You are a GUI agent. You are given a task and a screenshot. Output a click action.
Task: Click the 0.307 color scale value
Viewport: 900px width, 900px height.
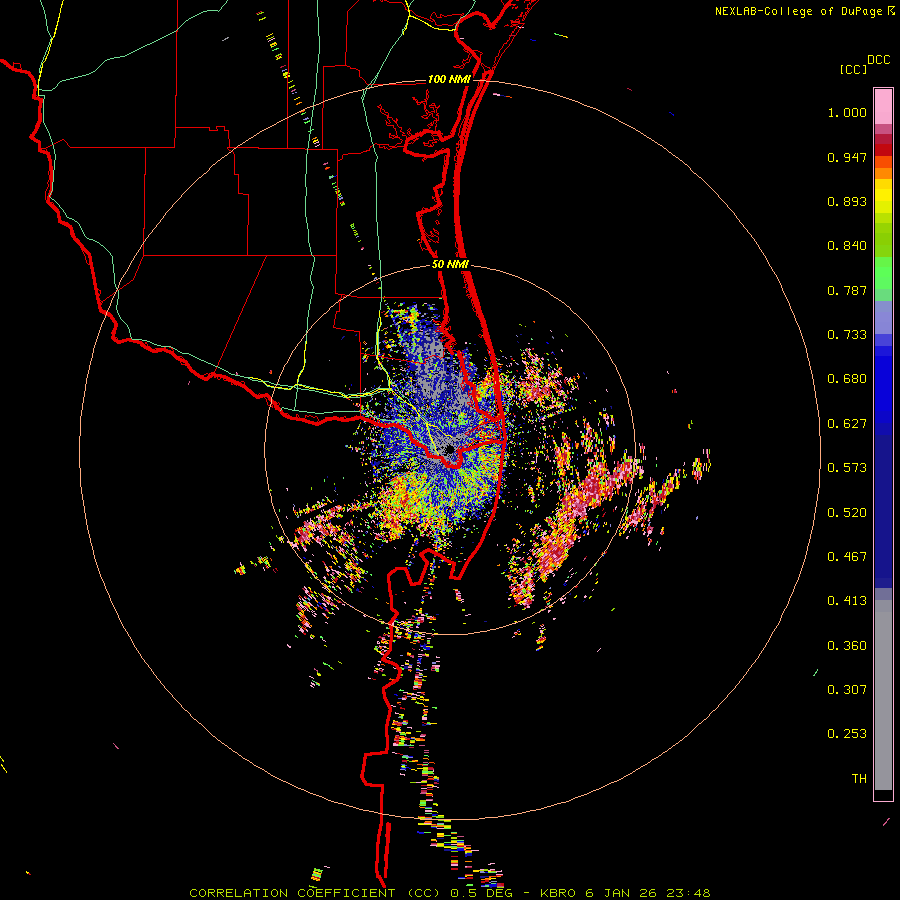pyautogui.click(x=847, y=690)
